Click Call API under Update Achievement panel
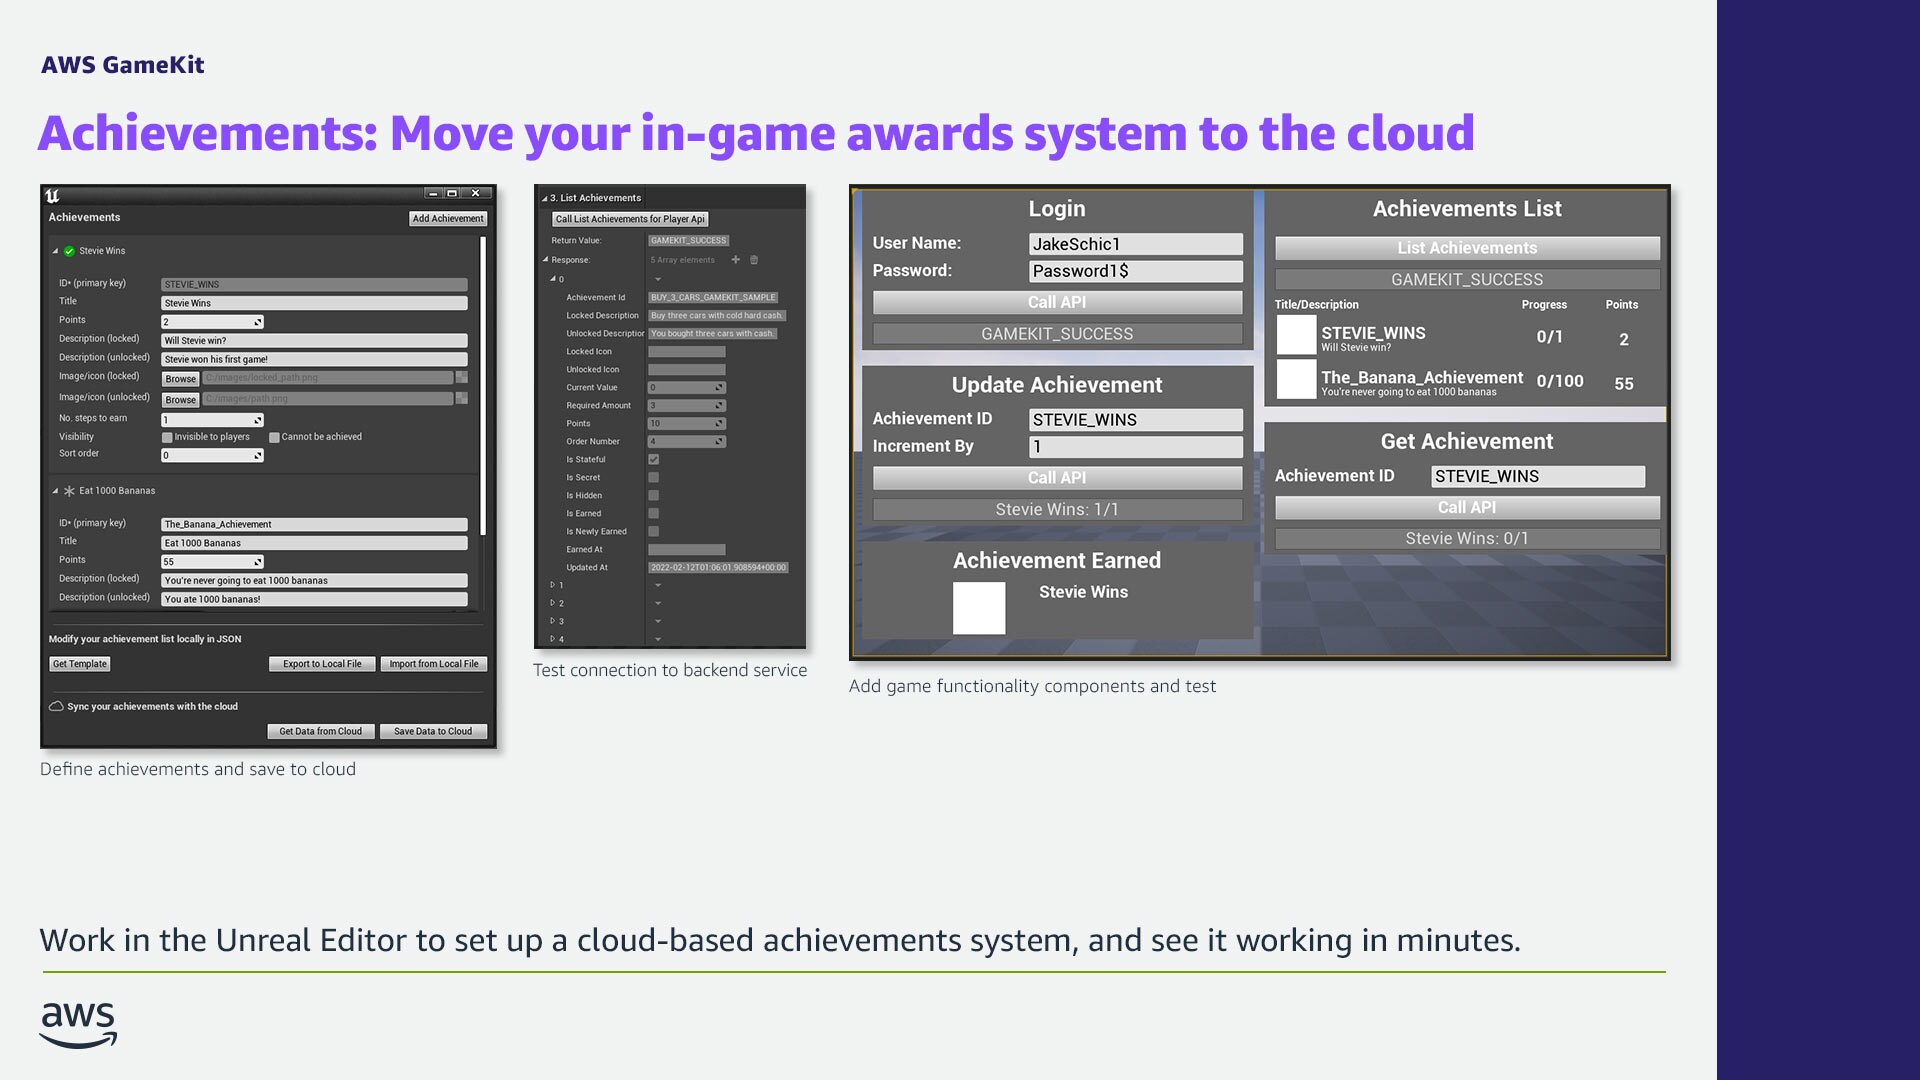The height and width of the screenshot is (1080, 1920). tap(1057, 478)
